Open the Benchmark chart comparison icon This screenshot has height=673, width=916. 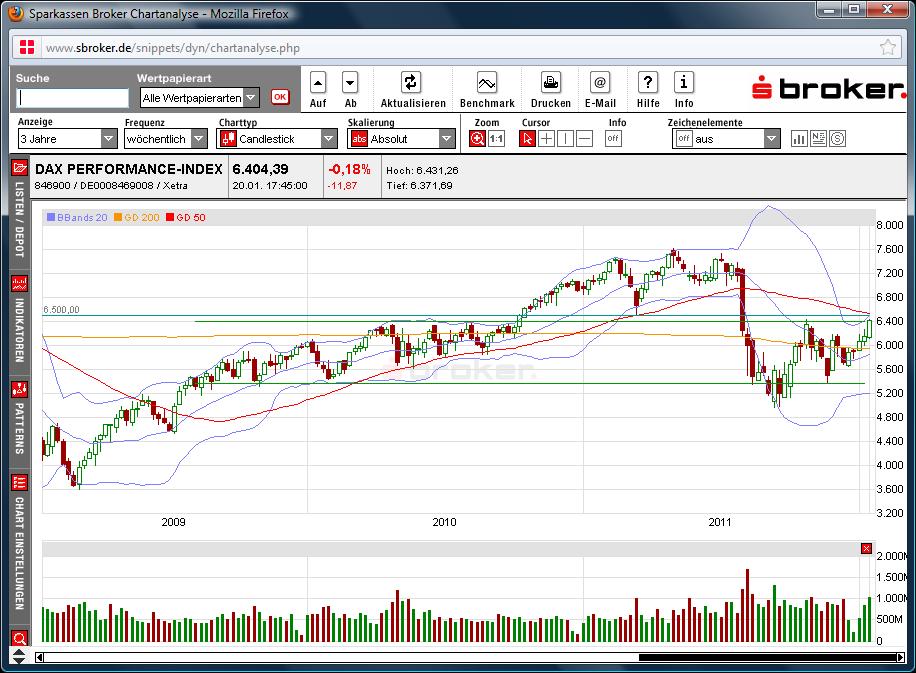(x=486, y=81)
